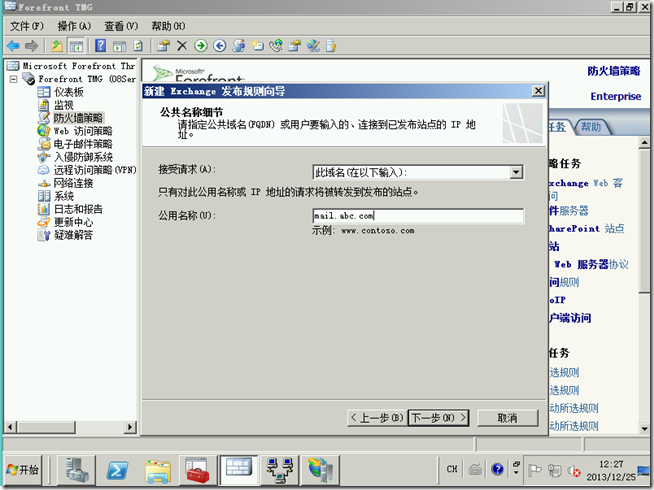The width and height of the screenshot is (654, 490).
Task: Click the taskbar clock 12:27
Action: pyautogui.click(x=611, y=464)
